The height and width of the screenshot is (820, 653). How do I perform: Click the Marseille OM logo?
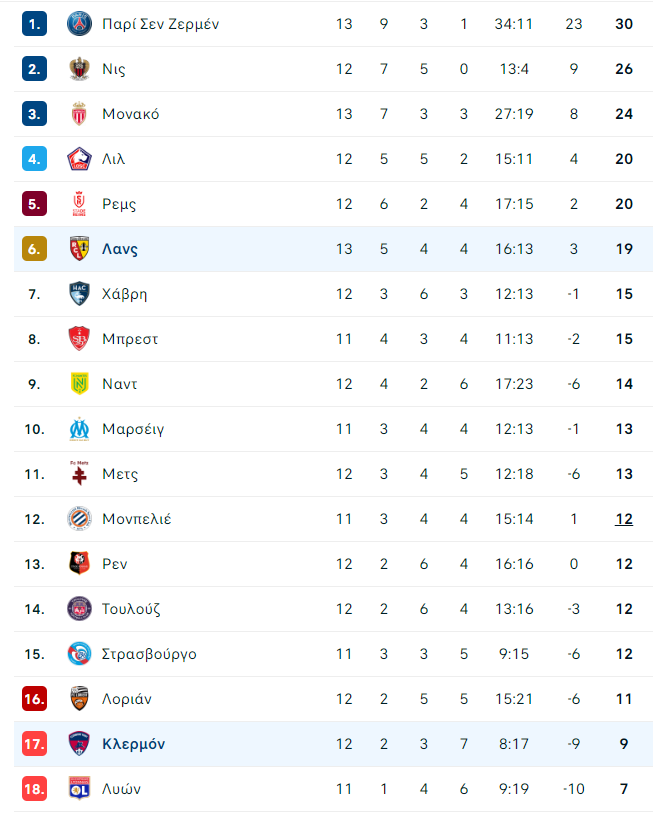(79, 429)
